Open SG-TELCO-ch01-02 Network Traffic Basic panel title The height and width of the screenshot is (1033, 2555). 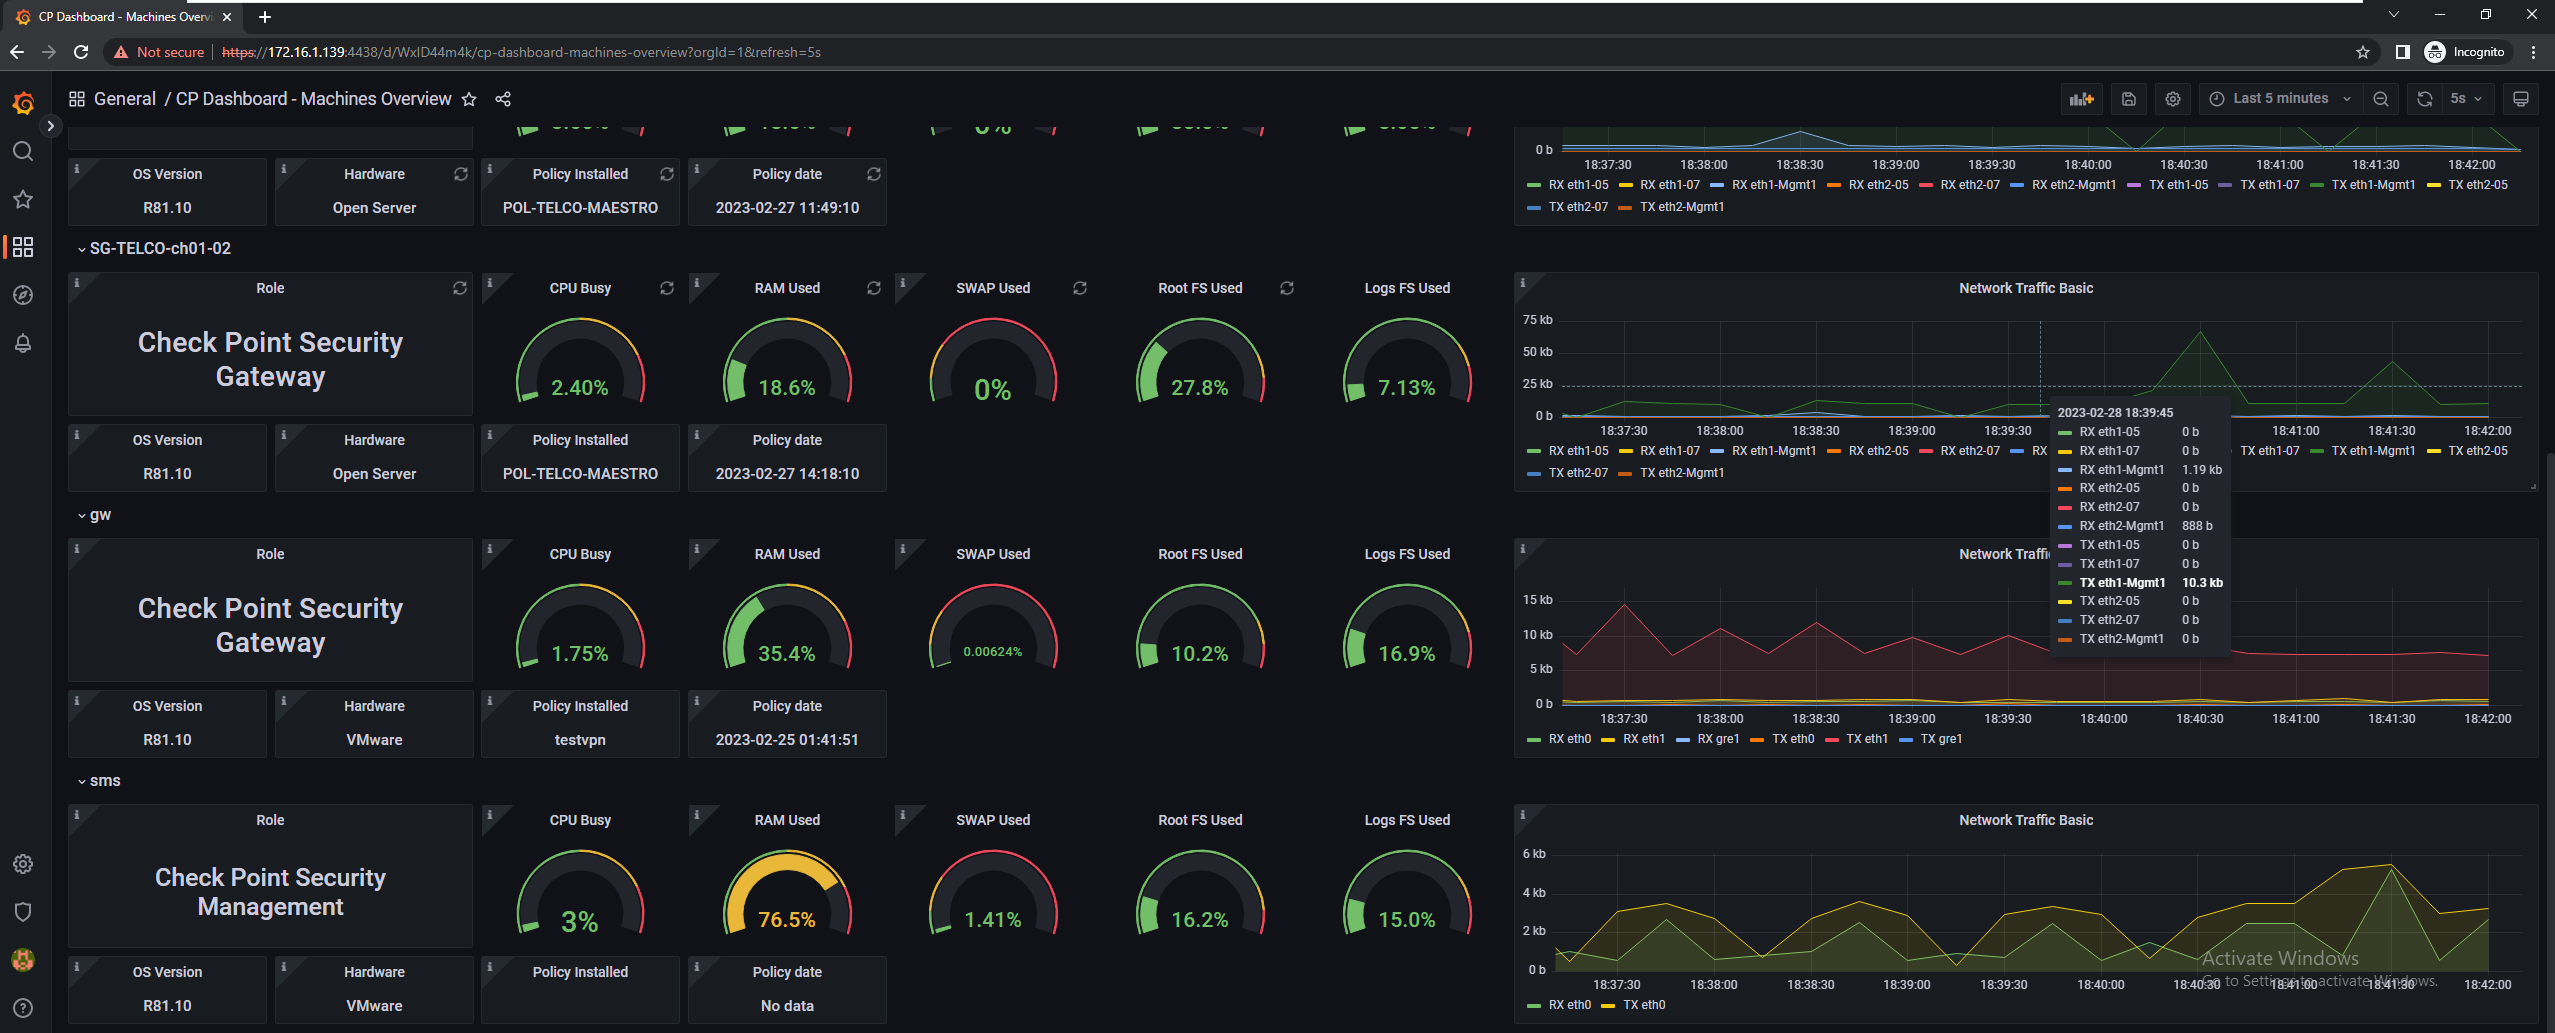point(2026,288)
